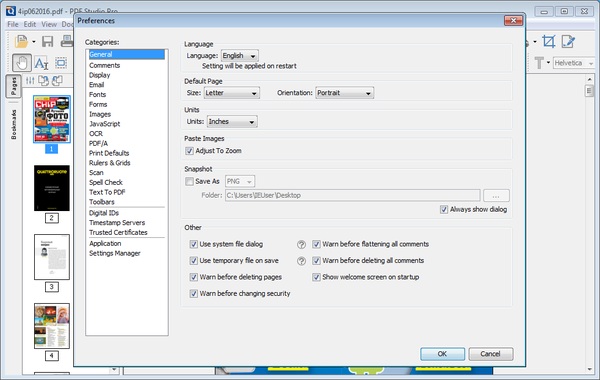Toggle Show welcome screen on startup
Viewport: 600px width, 380px height.
pyautogui.click(x=316, y=277)
